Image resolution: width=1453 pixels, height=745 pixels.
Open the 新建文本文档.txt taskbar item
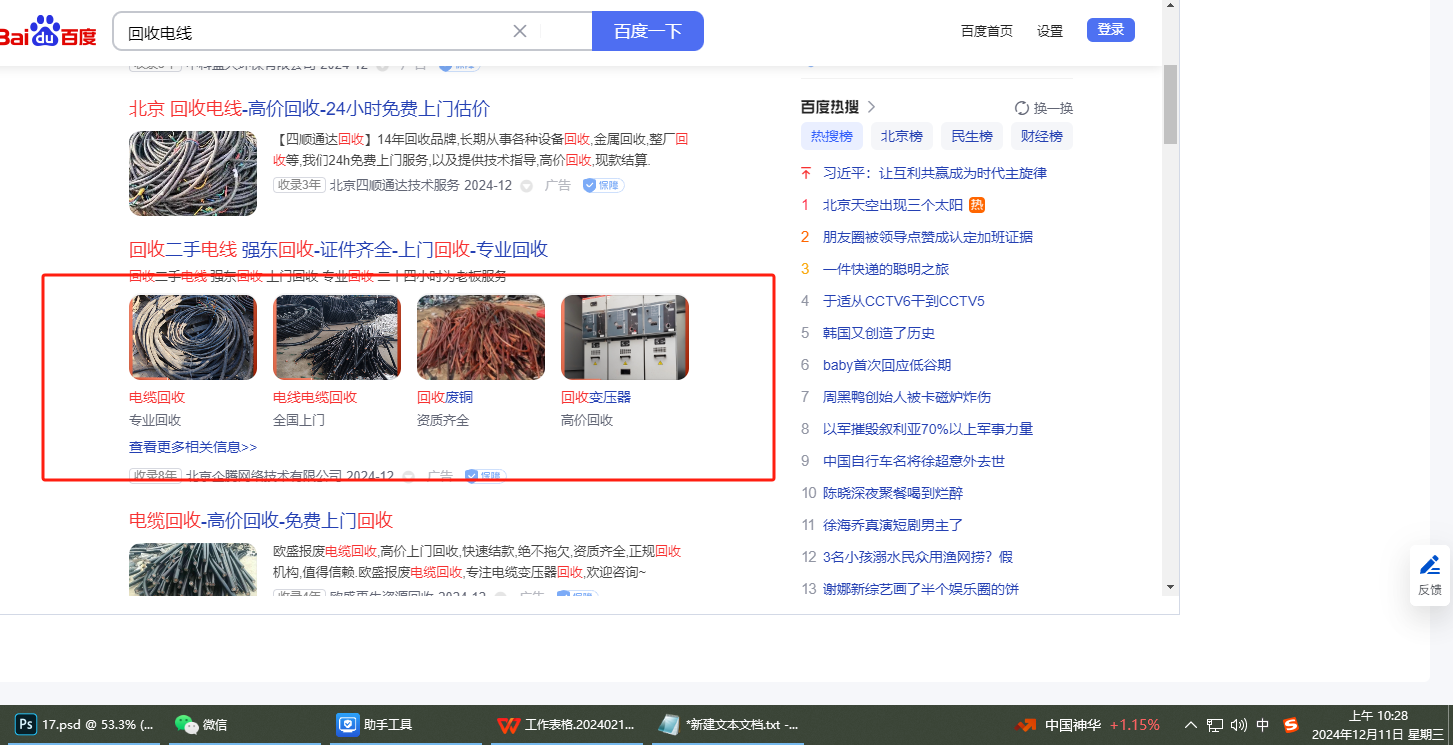point(728,725)
